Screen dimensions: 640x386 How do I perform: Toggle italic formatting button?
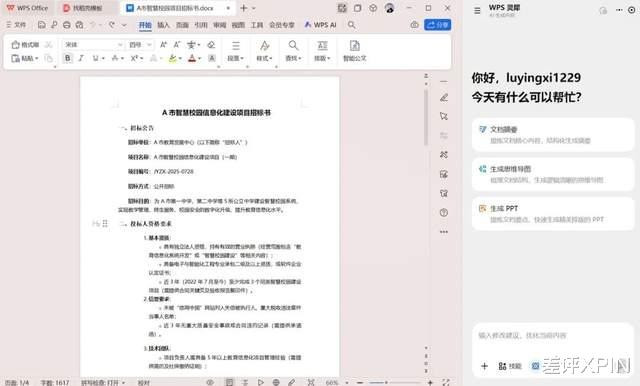point(81,58)
